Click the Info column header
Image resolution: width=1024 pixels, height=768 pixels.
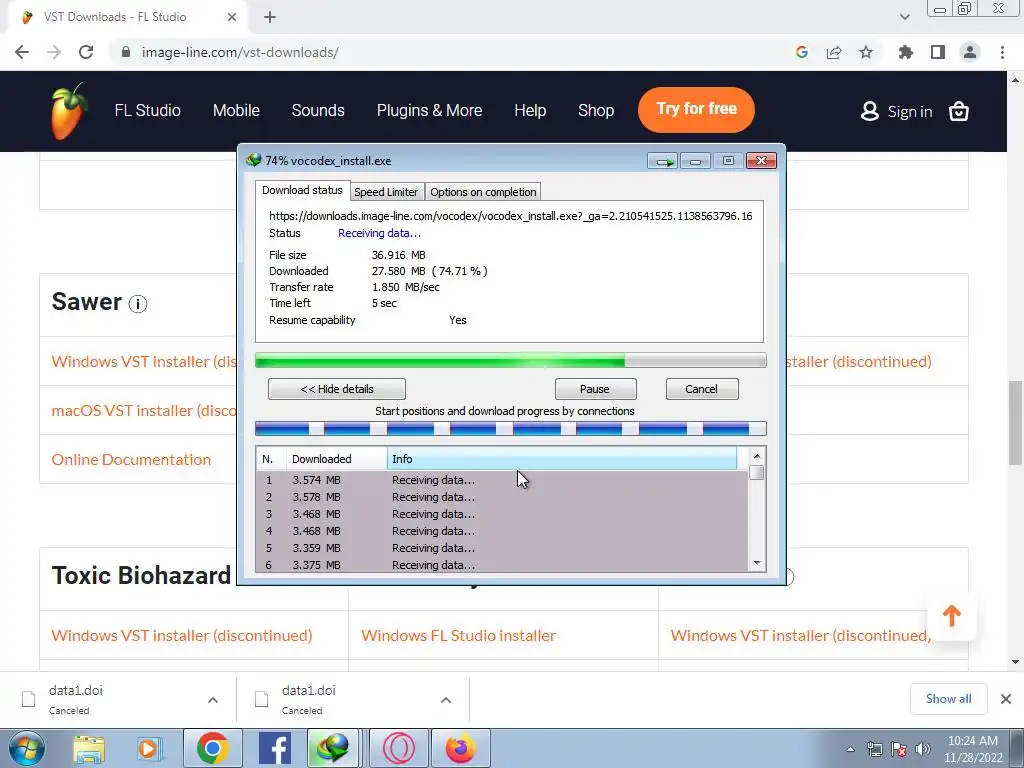tap(562, 459)
